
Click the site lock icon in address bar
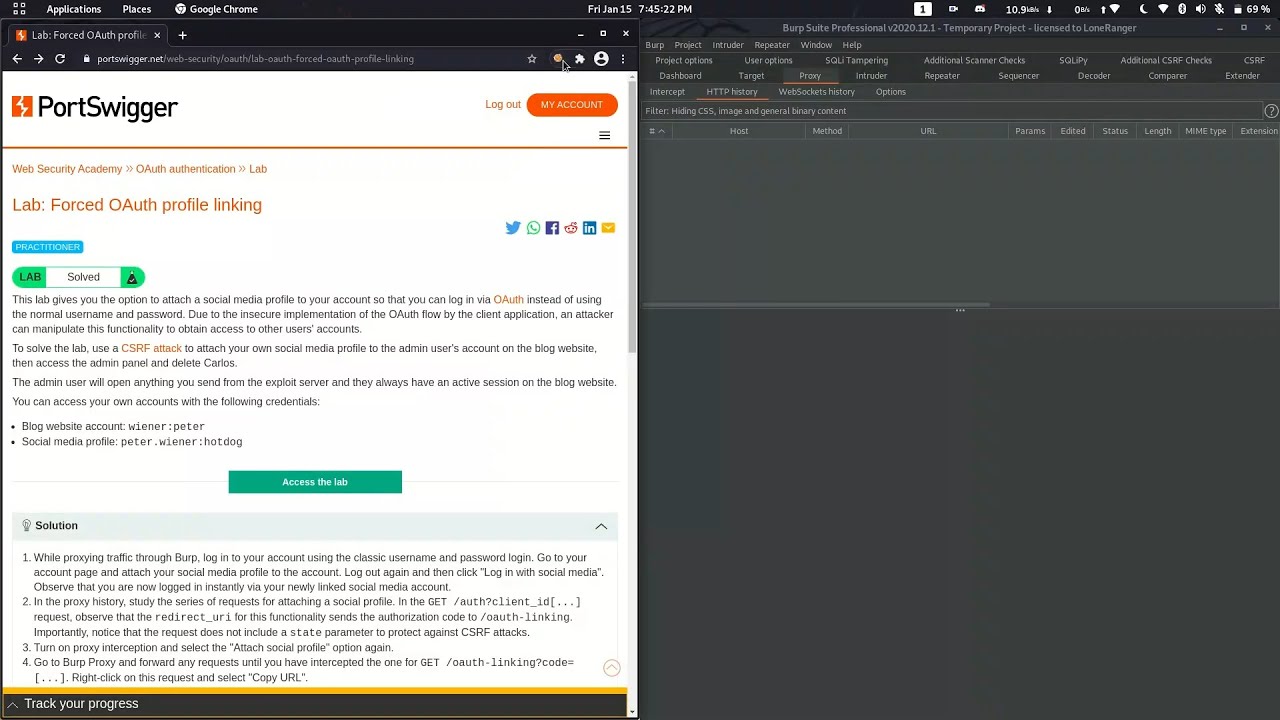(87, 59)
